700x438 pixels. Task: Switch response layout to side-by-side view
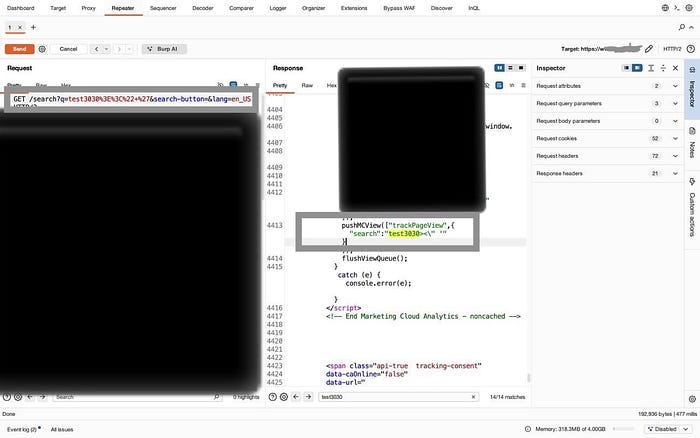pos(499,68)
